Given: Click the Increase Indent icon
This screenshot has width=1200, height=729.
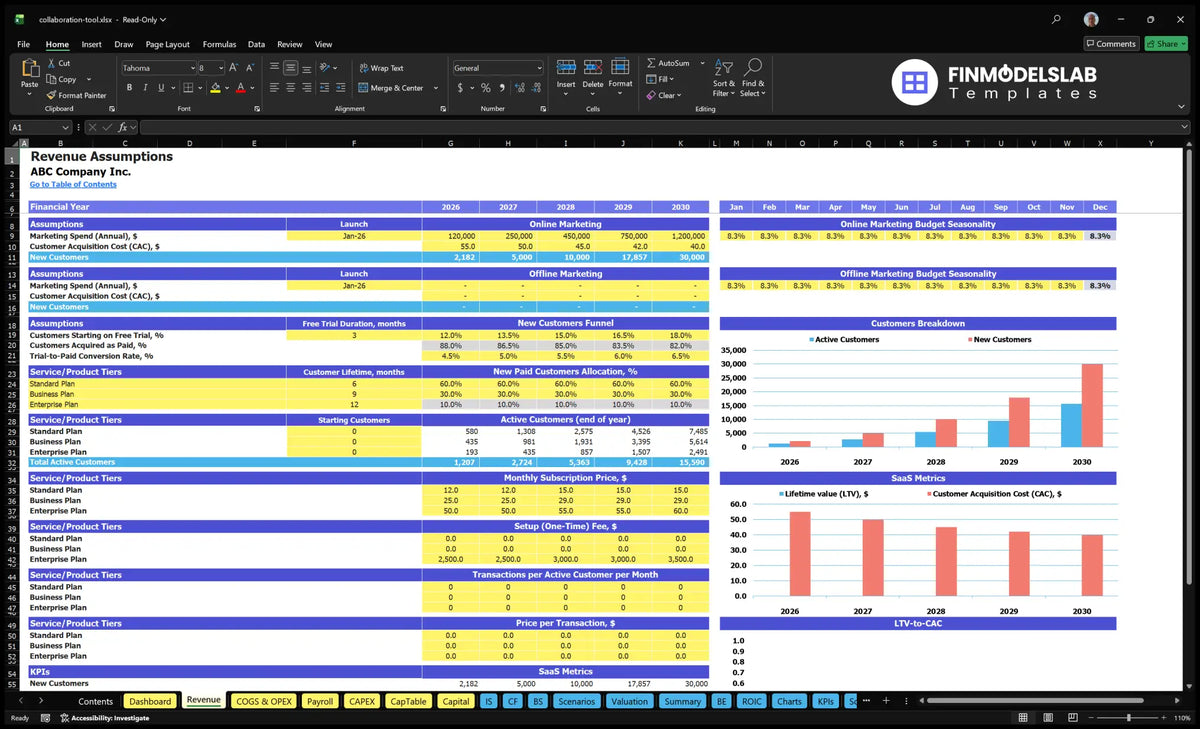Looking at the screenshot, I should point(340,88).
